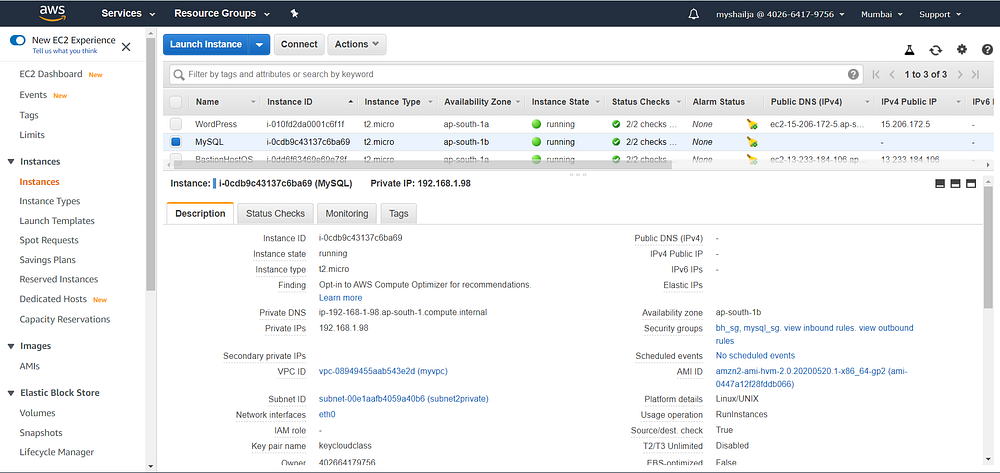The image size is (1000, 473).
Task: Go to last page of results
Action: tap(975, 75)
